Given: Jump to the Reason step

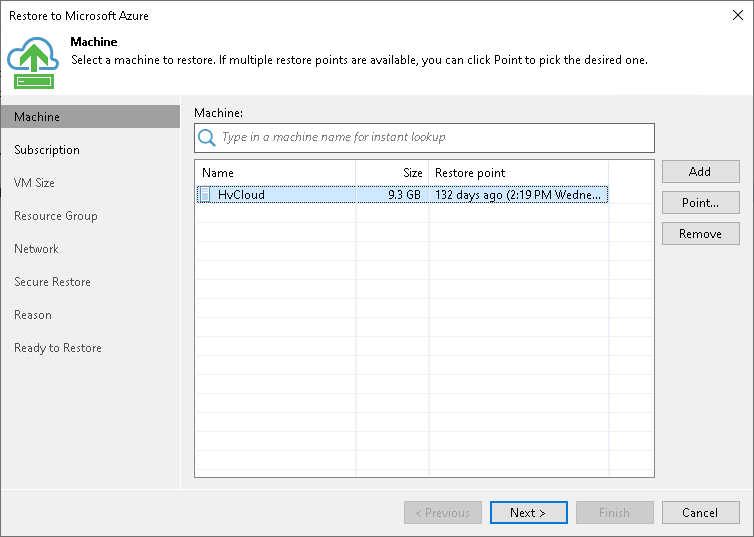Looking at the screenshot, I should point(33,315).
